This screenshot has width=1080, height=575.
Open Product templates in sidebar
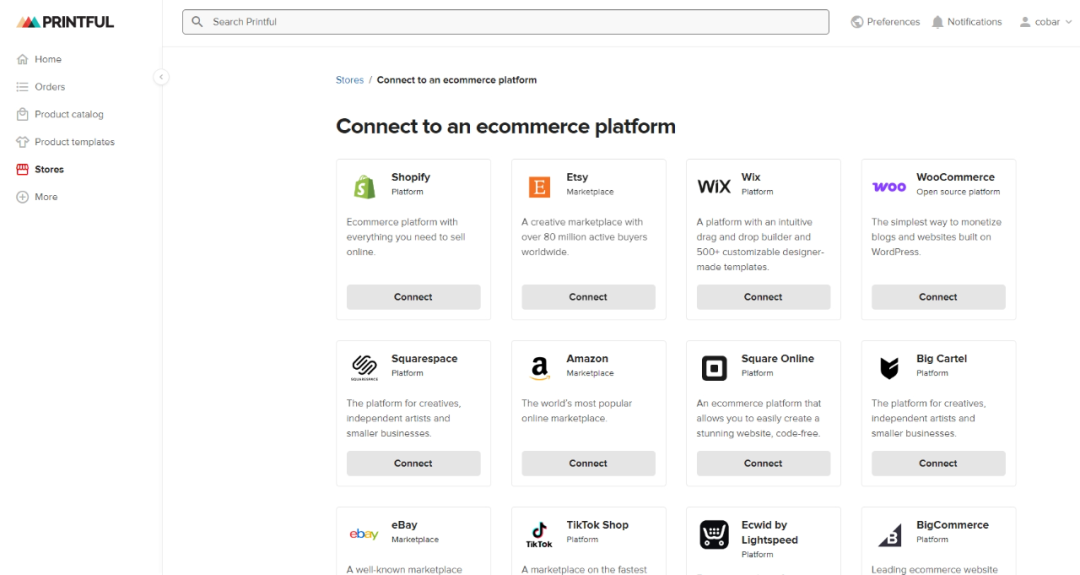(74, 142)
